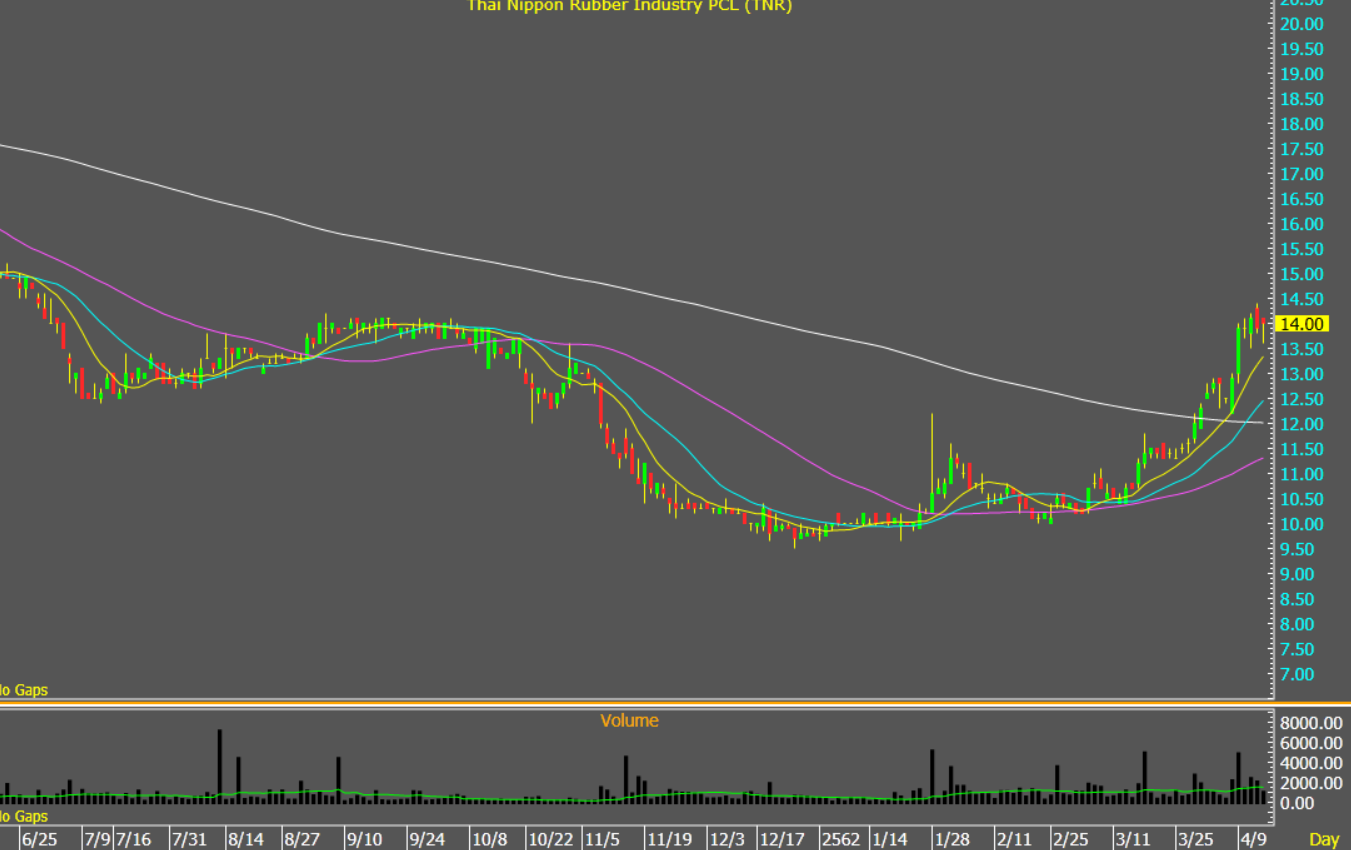
Task: Select the 7/31 date label
Action: 189,838
